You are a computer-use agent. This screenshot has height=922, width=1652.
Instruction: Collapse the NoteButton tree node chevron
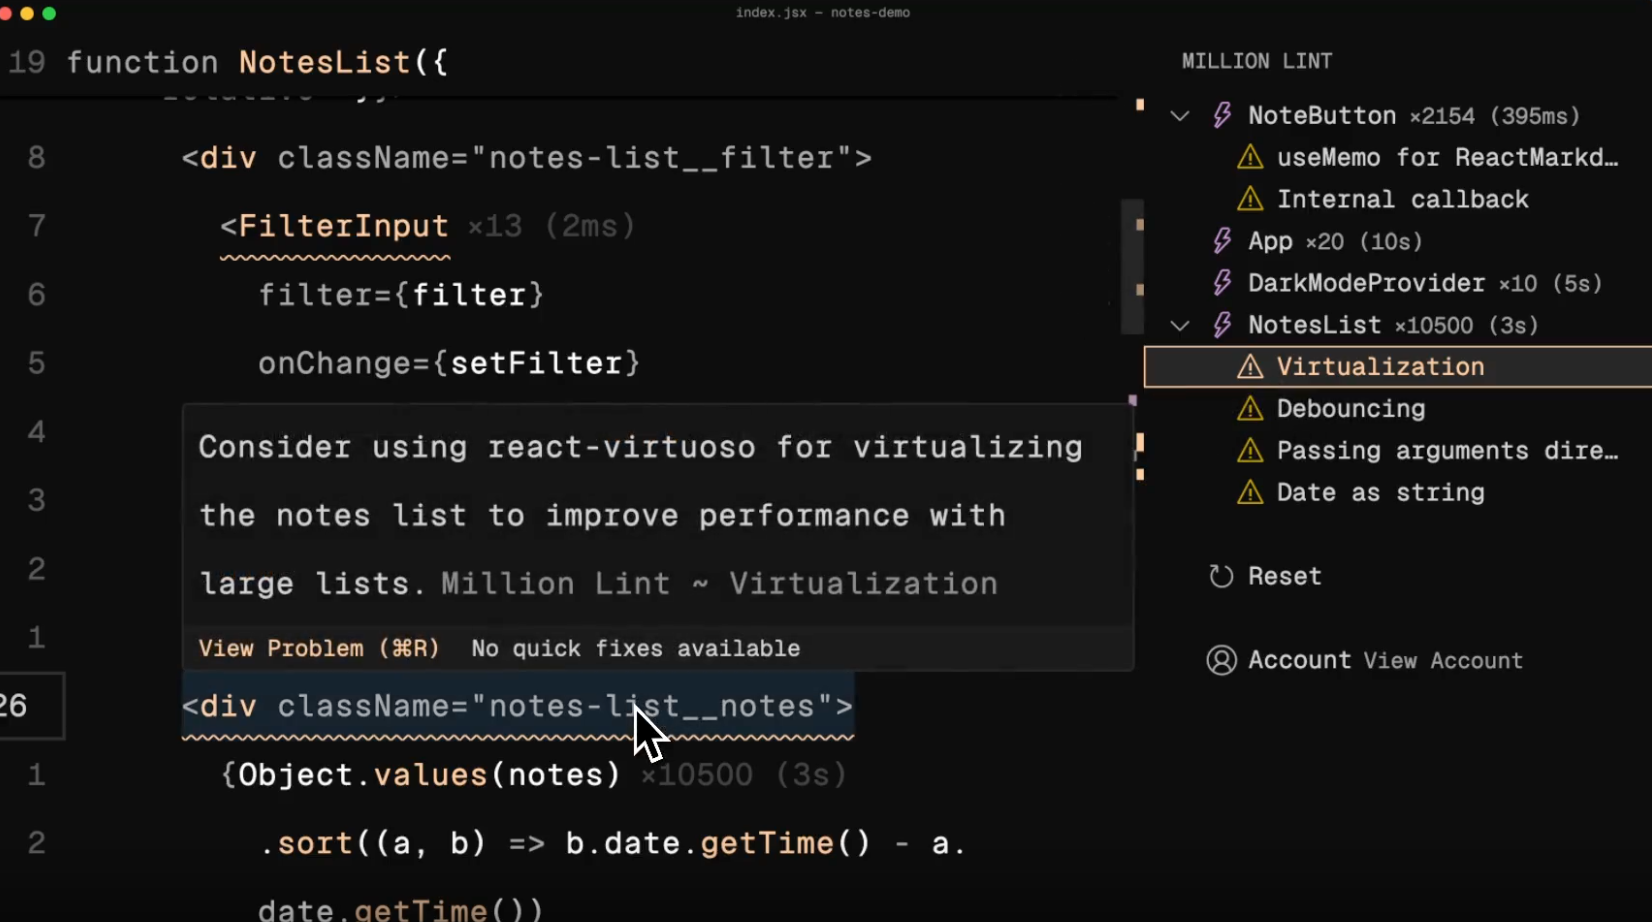pyautogui.click(x=1180, y=116)
